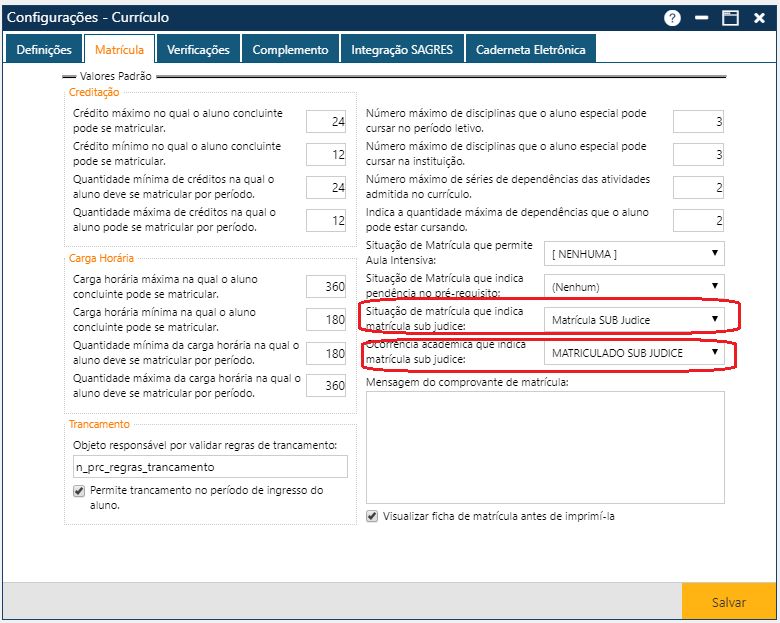
Task: Maximize the Configurações window
Action: [730, 18]
